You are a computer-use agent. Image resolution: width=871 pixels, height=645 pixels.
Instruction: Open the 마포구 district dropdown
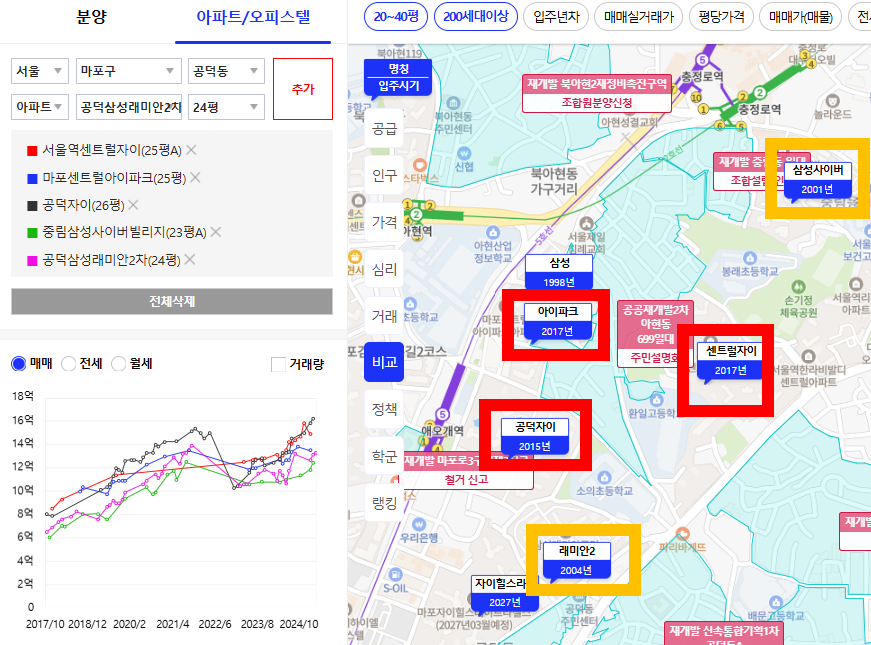(x=128, y=71)
